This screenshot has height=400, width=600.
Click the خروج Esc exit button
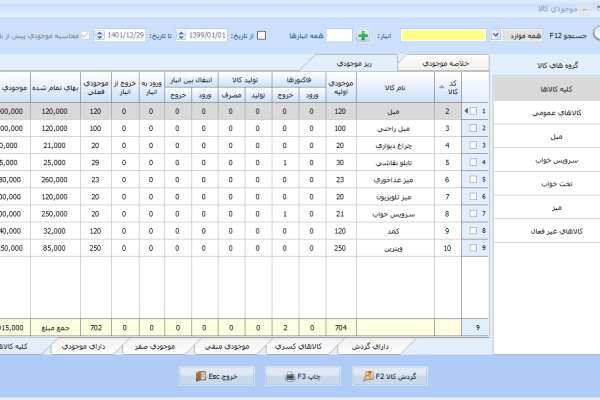pyautogui.click(x=217, y=376)
